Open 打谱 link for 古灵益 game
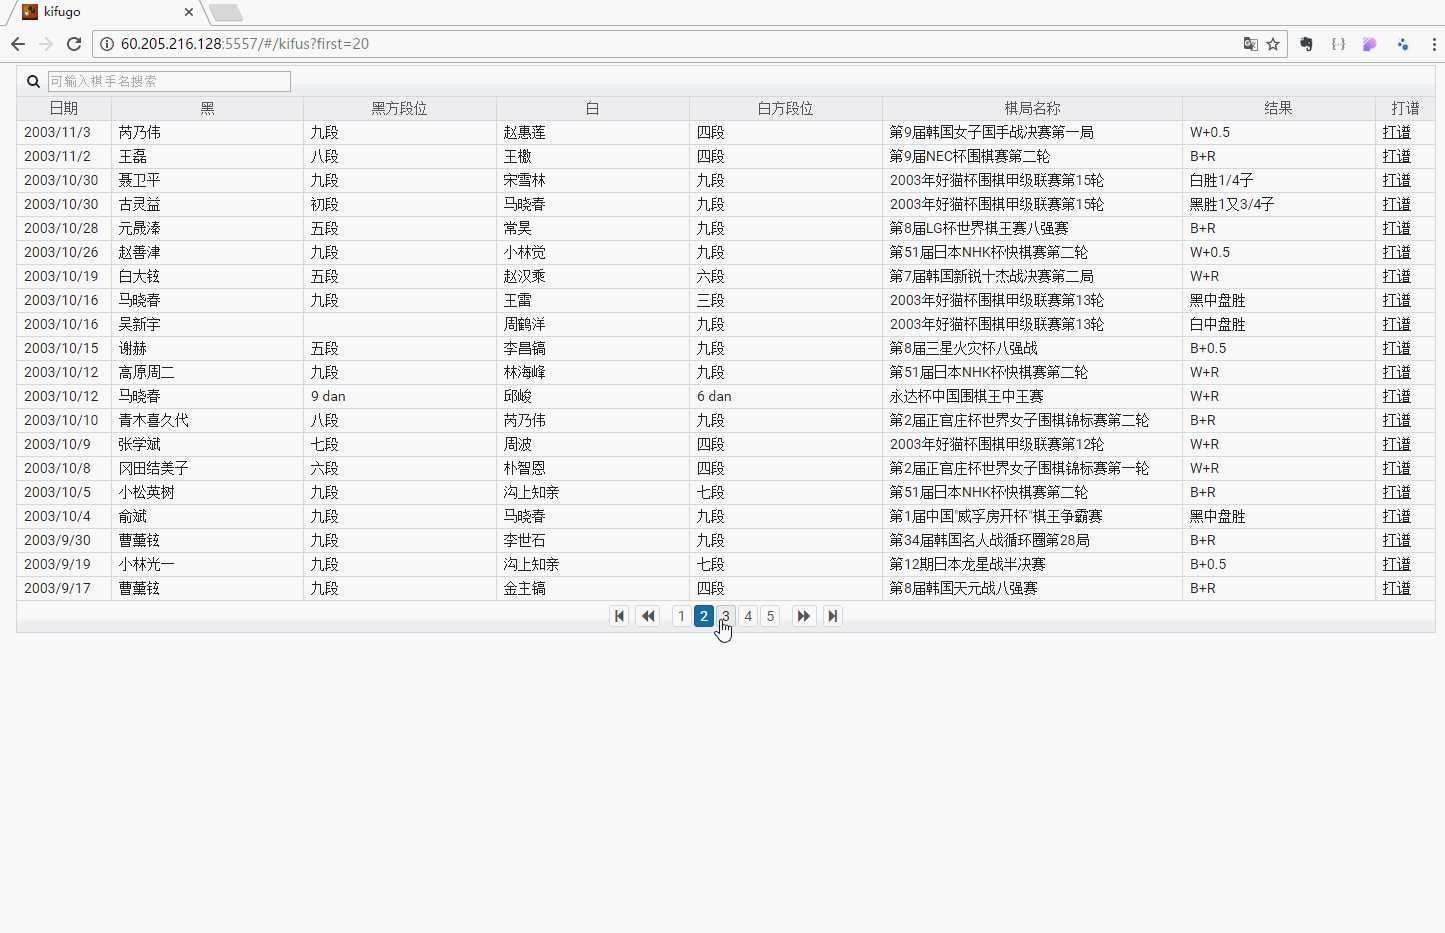 (1397, 204)
